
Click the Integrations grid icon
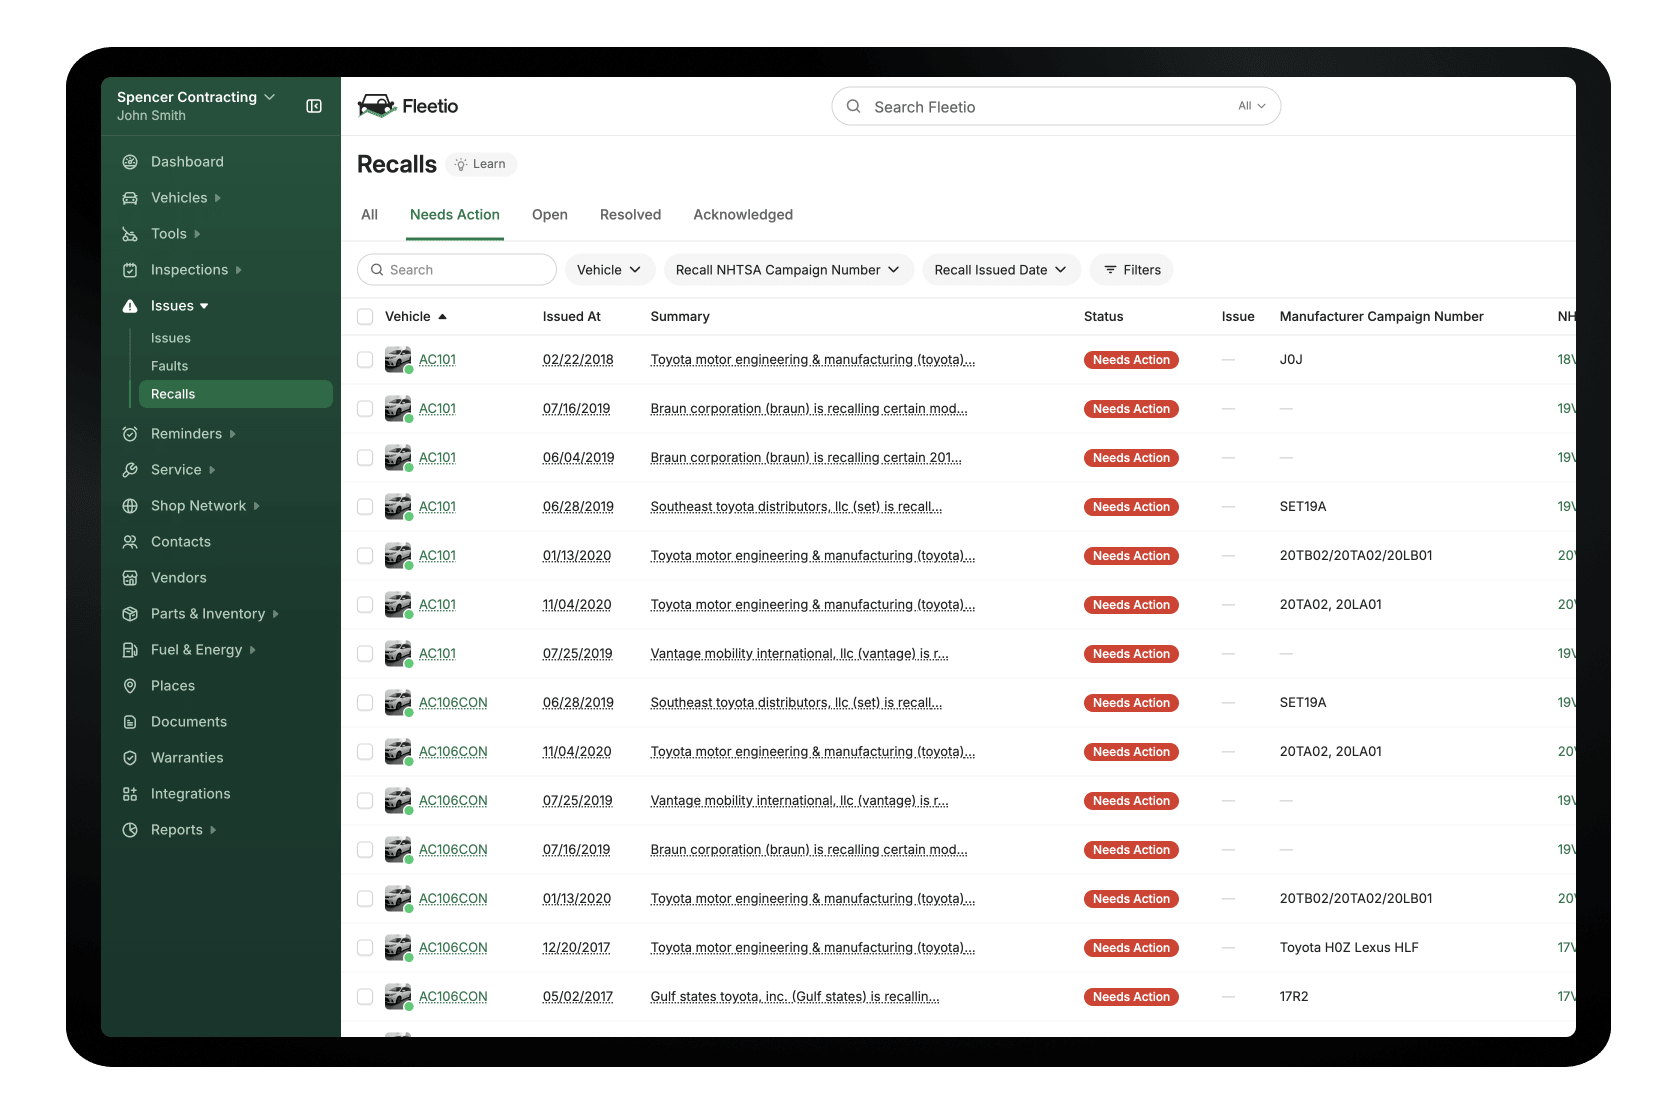(x=130, y=794)
